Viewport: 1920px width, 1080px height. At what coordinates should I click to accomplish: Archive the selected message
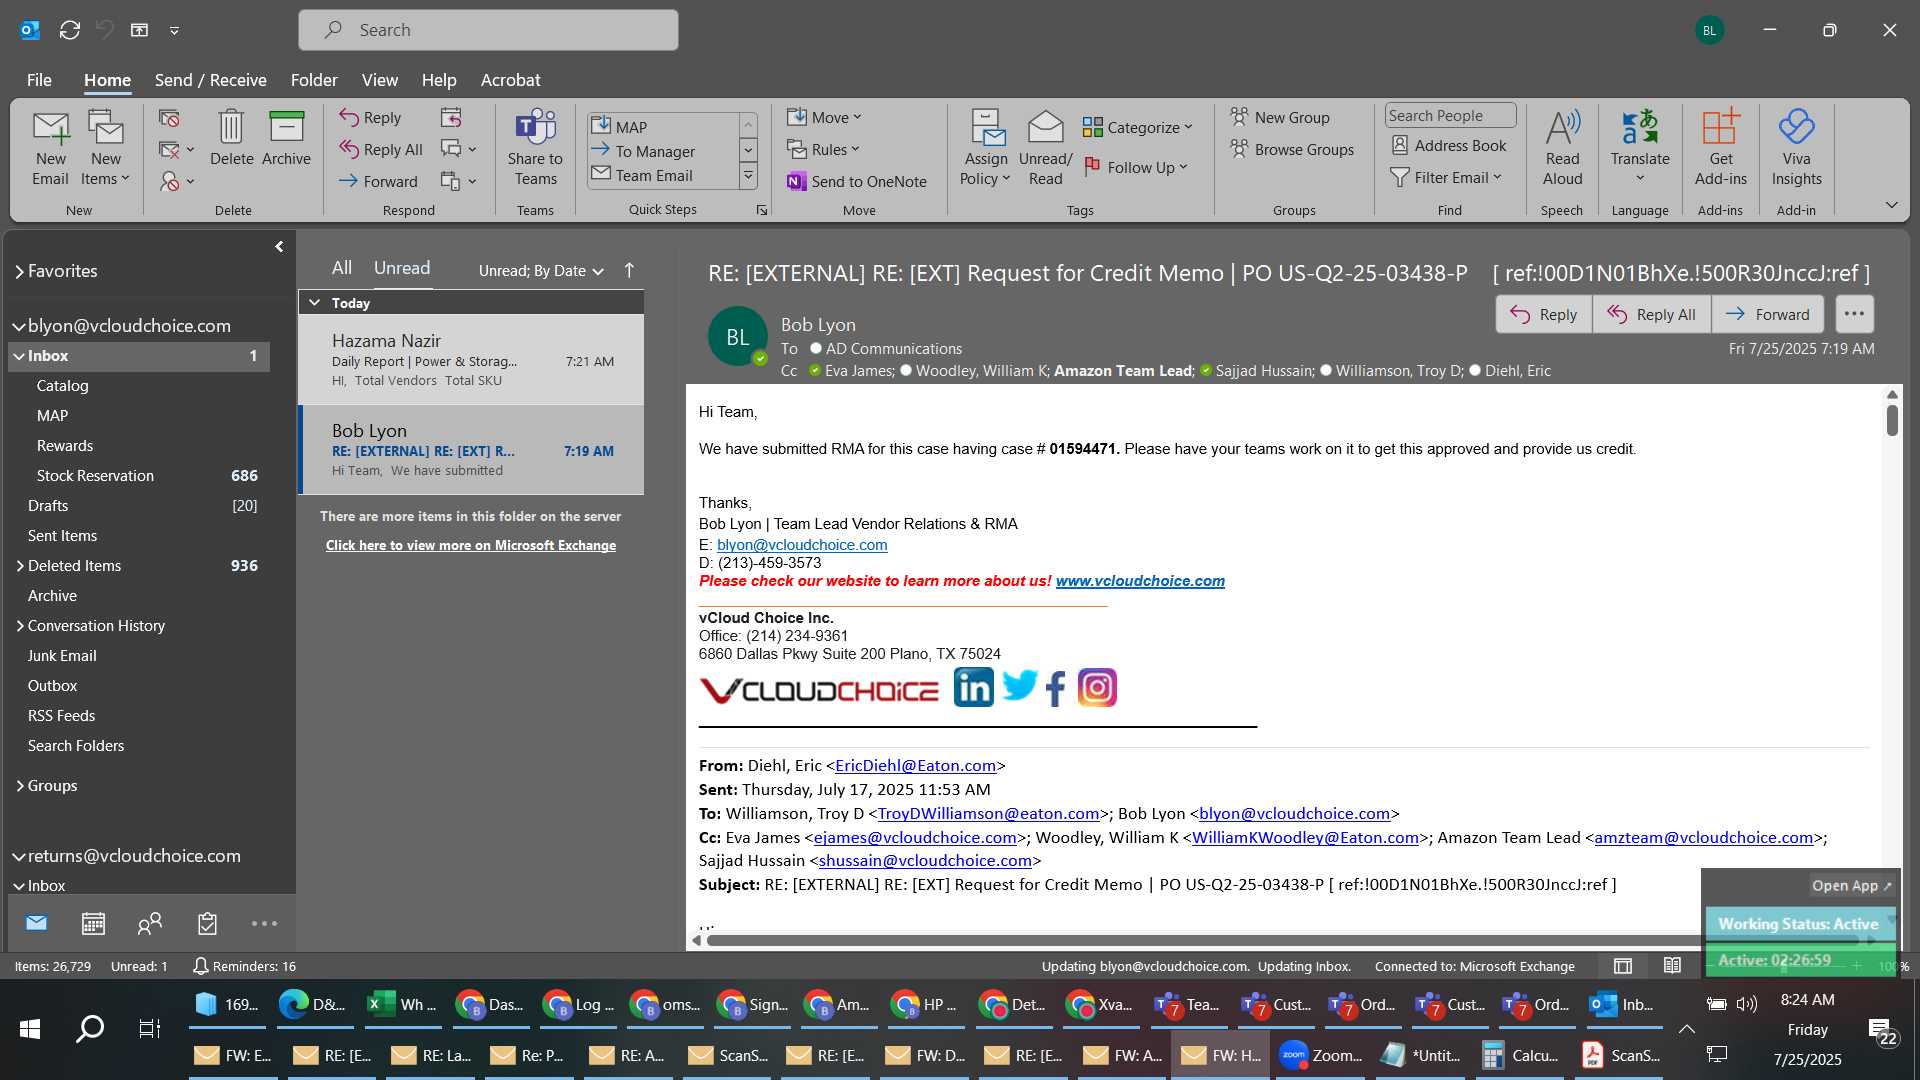286,138
